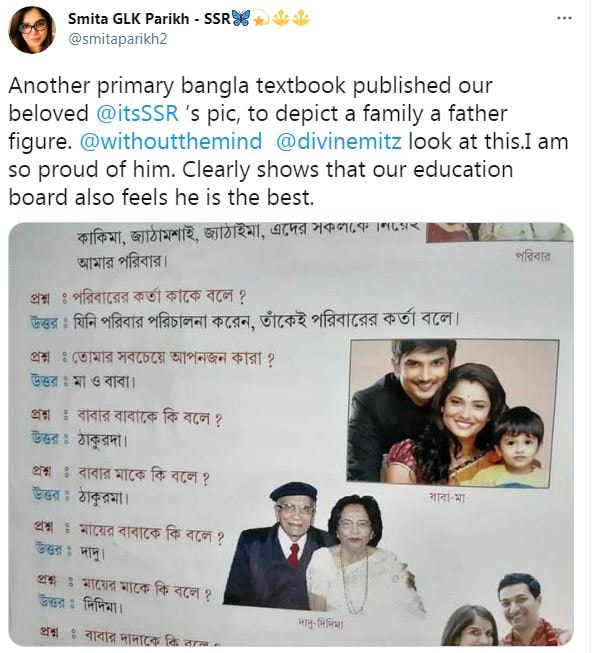Click the couple photo at the image's bottom right
The width and height of the screenshot is (600, 653).
[506, 610]
